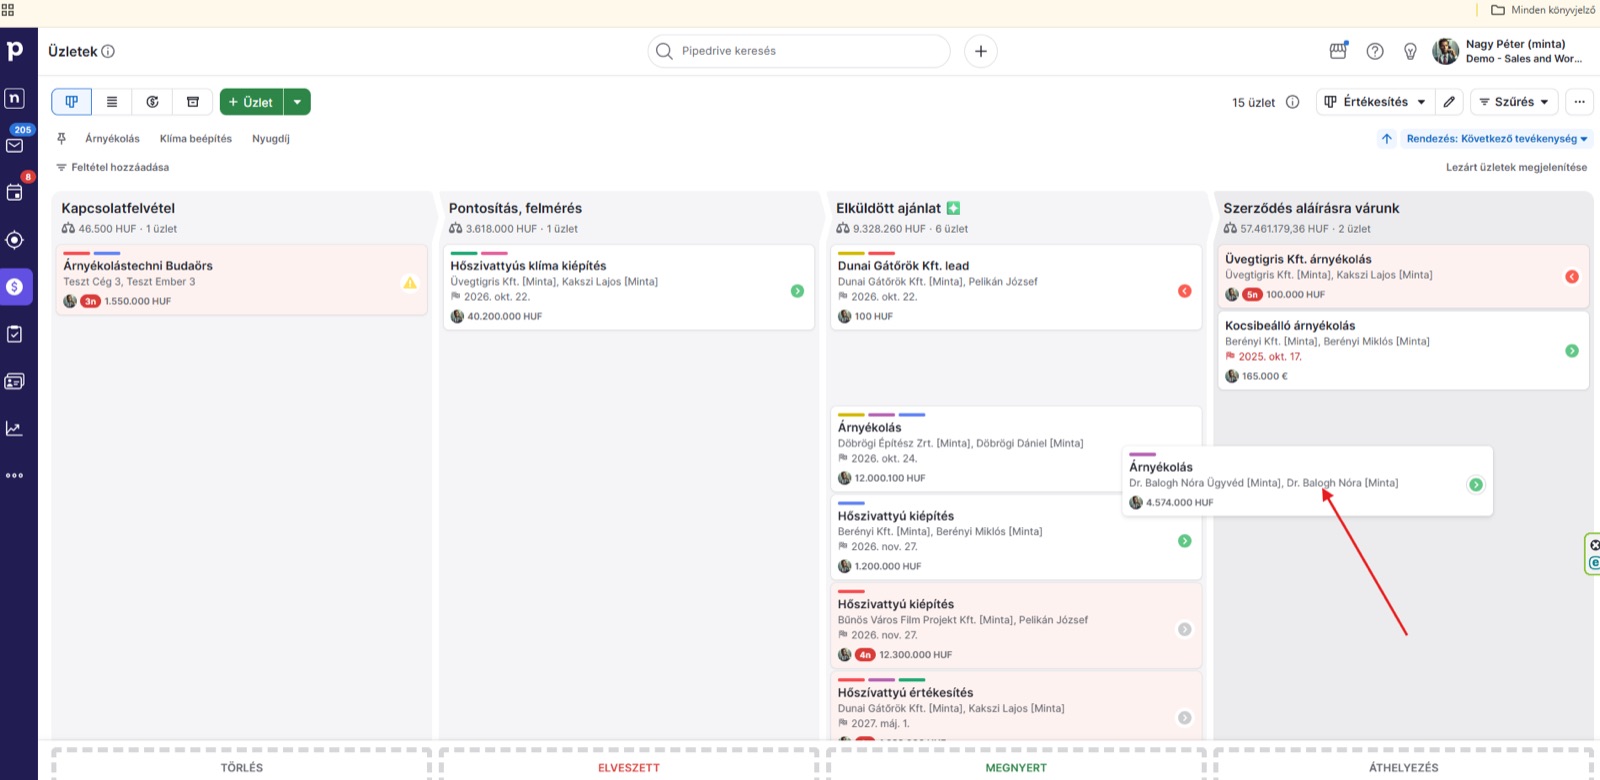
Task: Open the Rendezés sorting dropdown
Action: click(x=1497, y=139)
